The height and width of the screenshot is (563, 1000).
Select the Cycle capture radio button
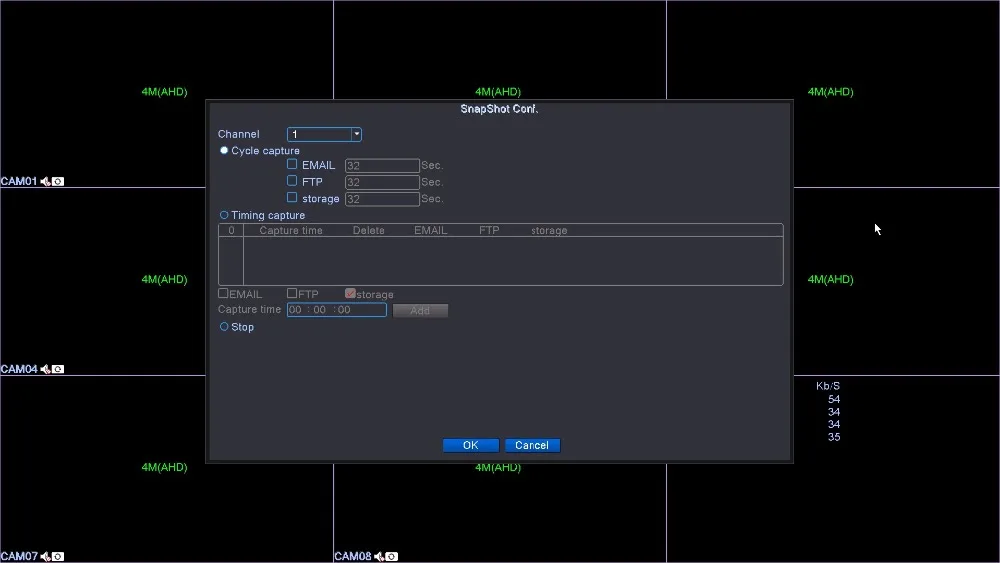pyautogui.click(x=224, y=150)
